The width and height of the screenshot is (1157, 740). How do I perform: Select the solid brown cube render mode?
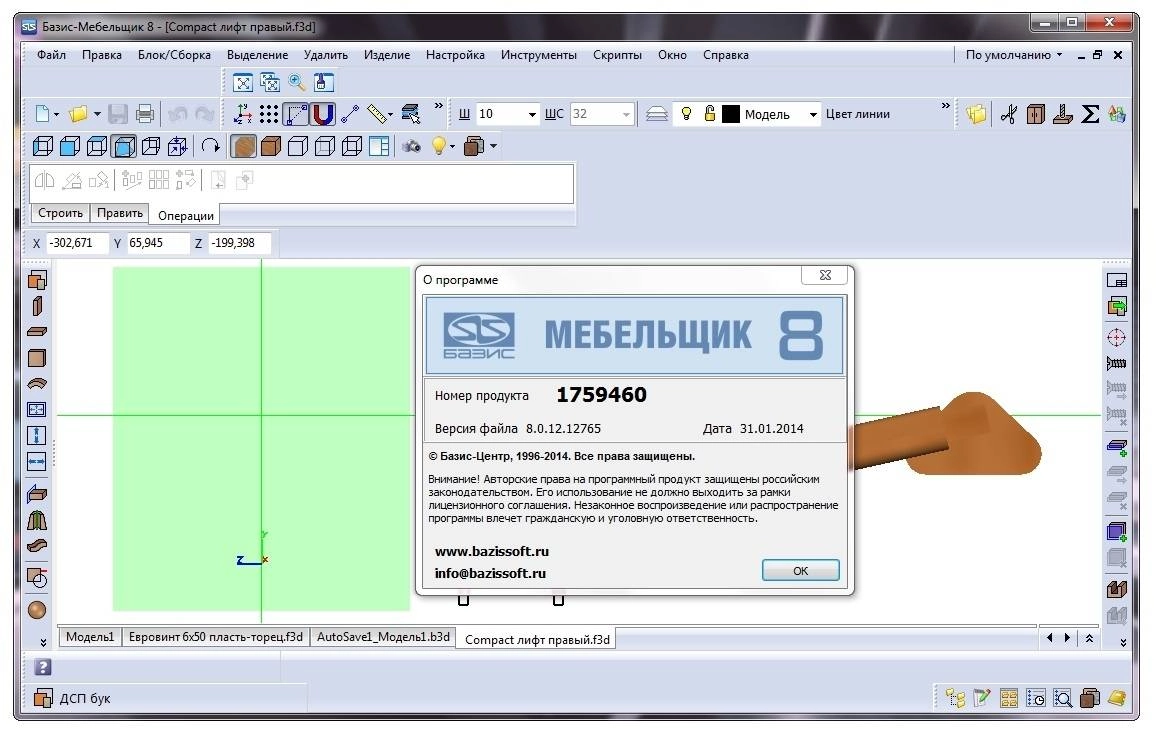271,146
